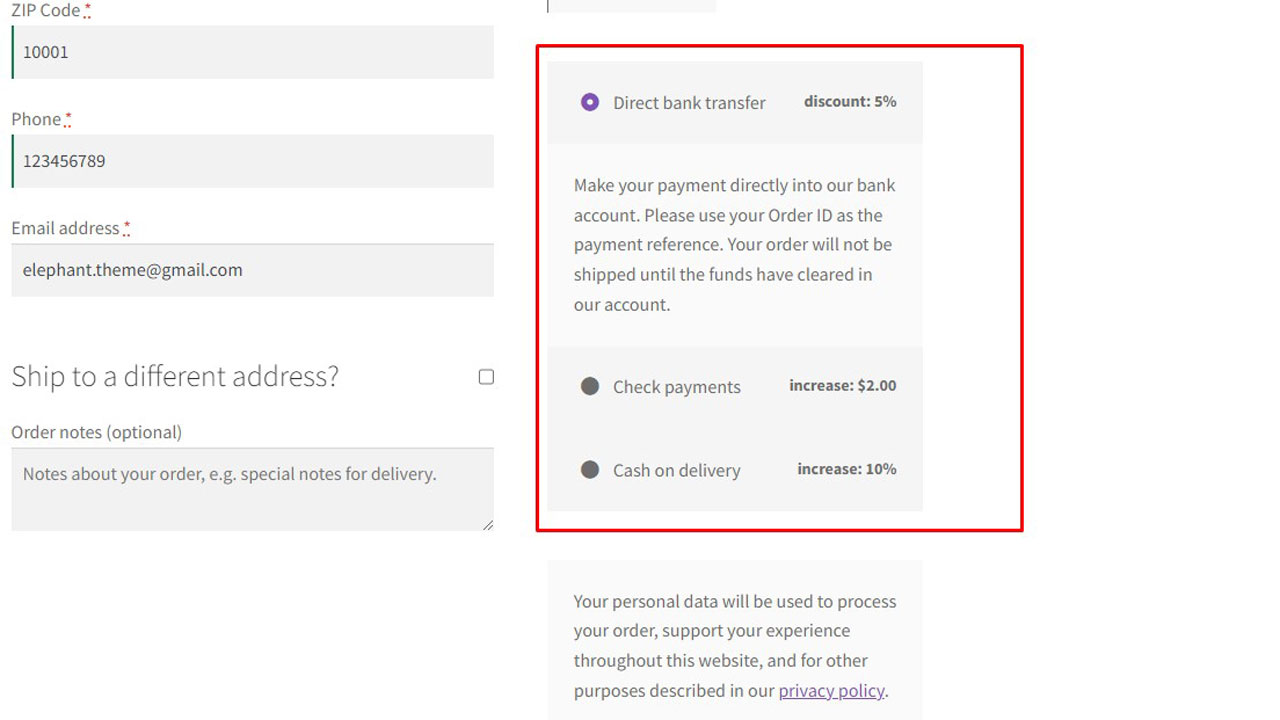Screen dimensions: 1280x720
Task: Click the 'Cash on delivery' label text
Action: tap(676, 471)
